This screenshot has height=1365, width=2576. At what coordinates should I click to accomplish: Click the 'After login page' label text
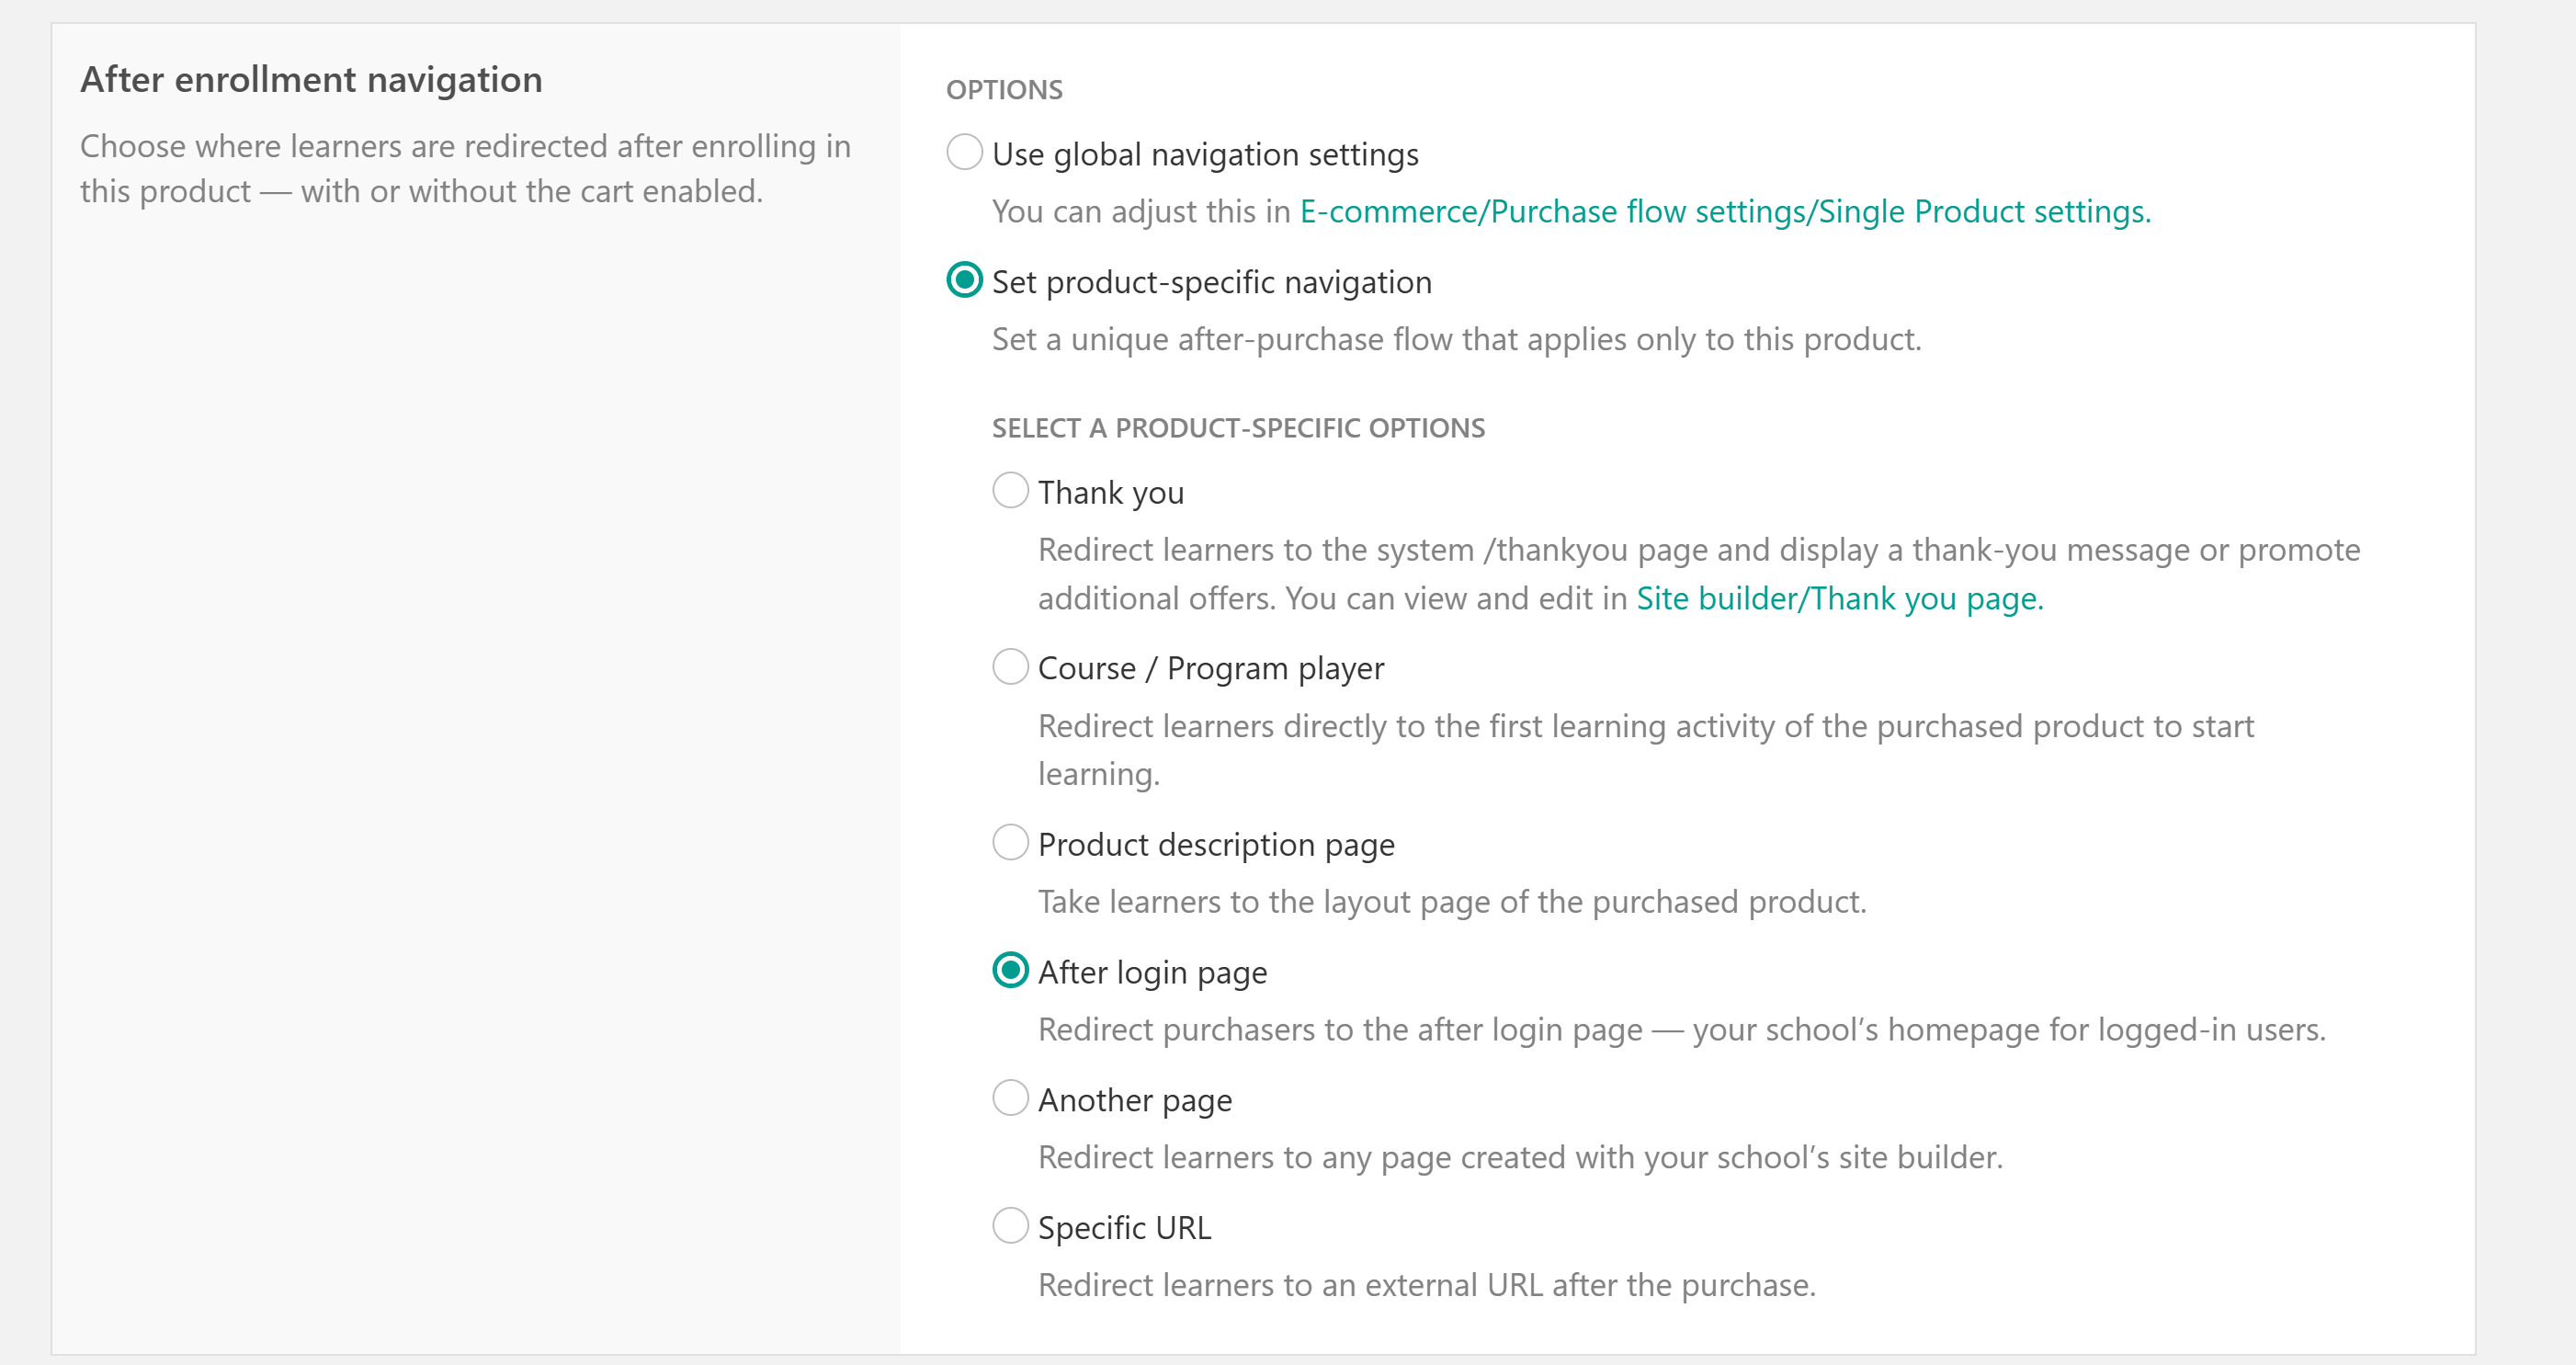pos(1152,973)
